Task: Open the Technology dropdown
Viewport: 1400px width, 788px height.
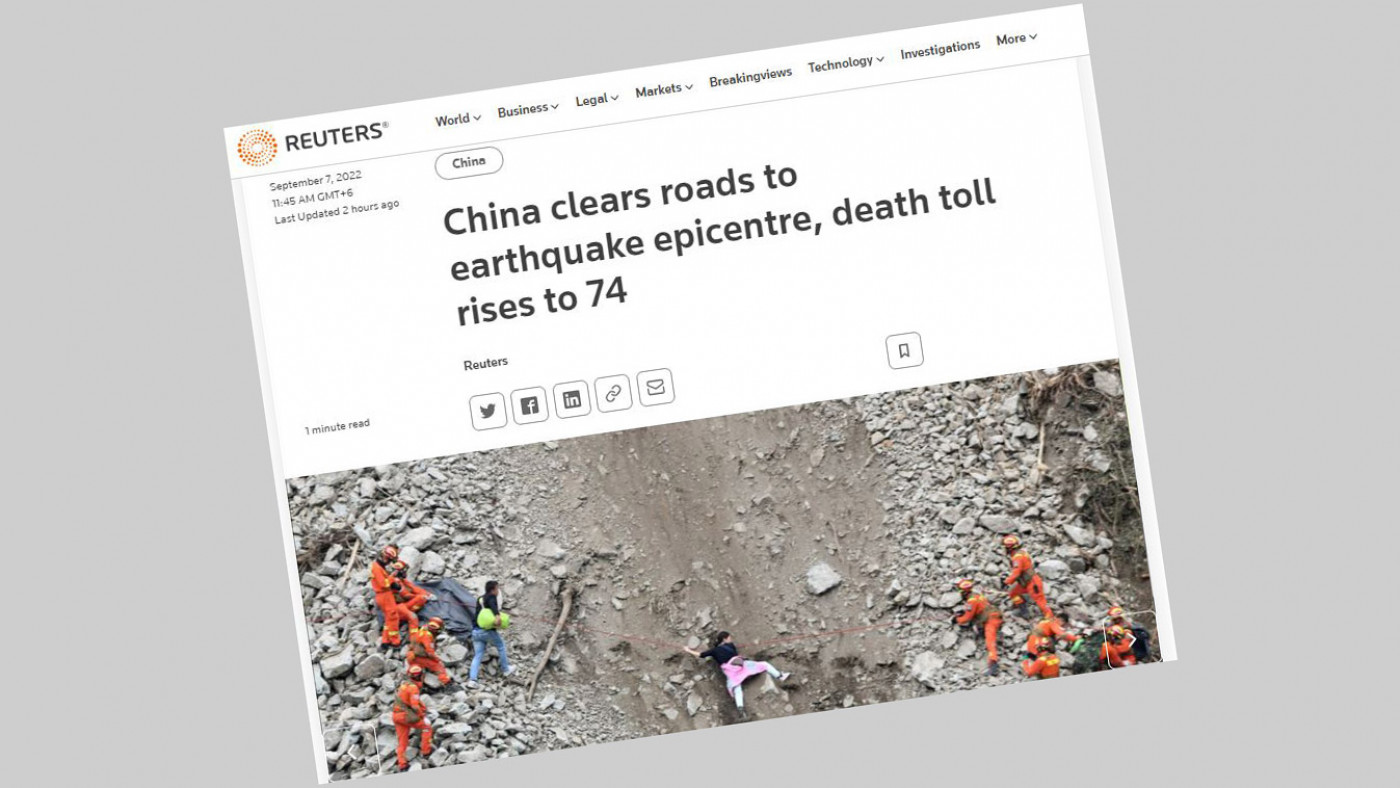Action: click(846, 64)
